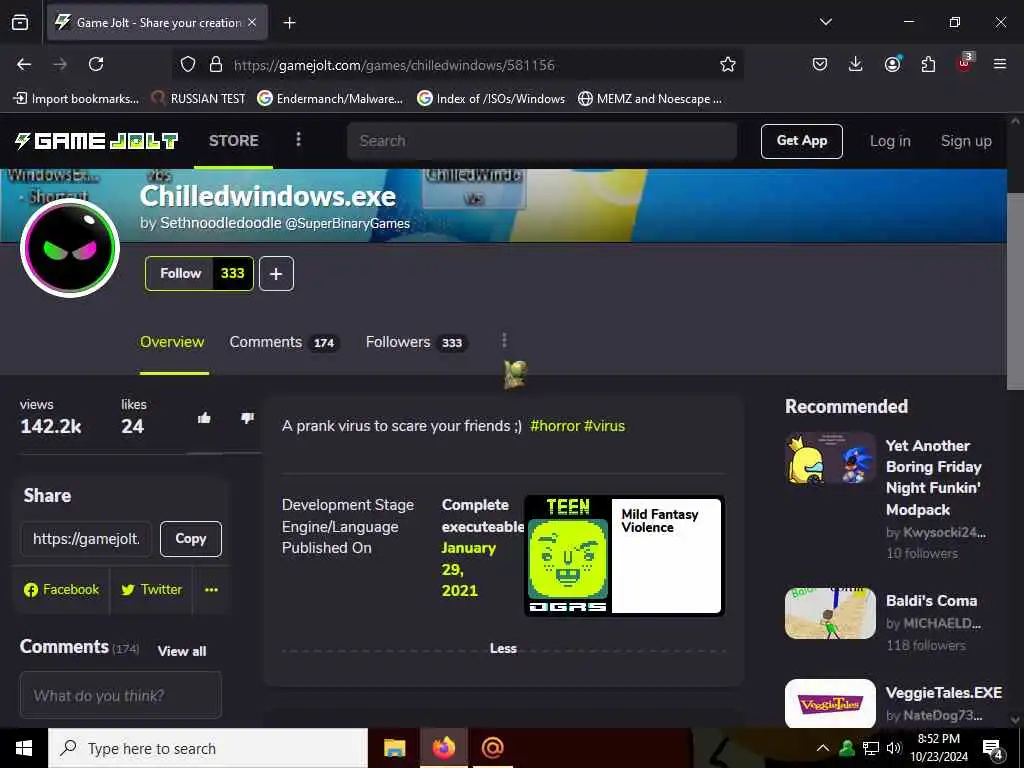Open the Firefox account icon
Image resolution: width=1024 pixels, height=768 pixels.
coord(892,64)
